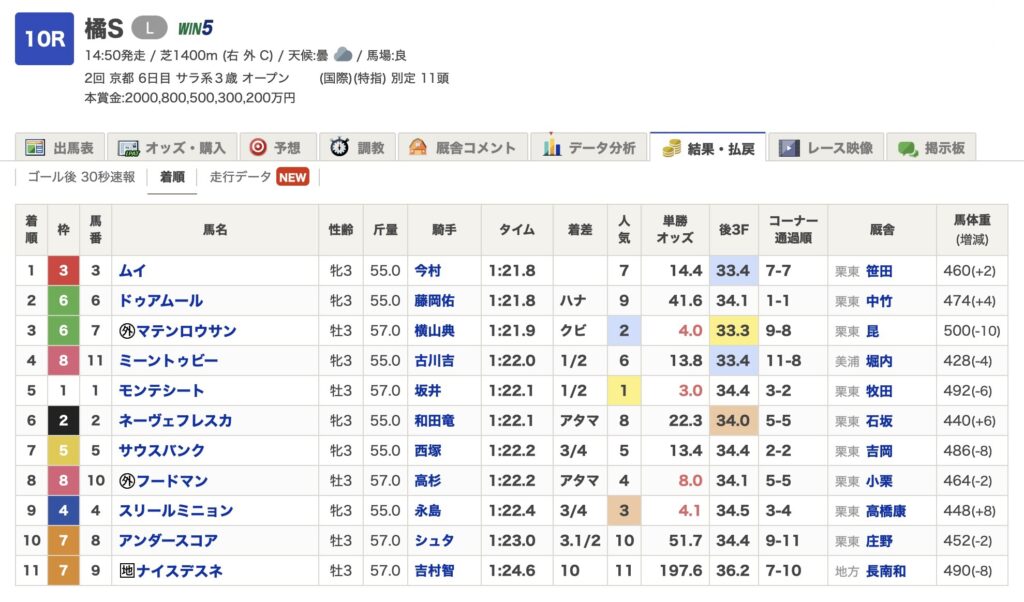The image size is (1024, 602).
Task: Open the レース映像 tab
Action: [x=826, y=148]
